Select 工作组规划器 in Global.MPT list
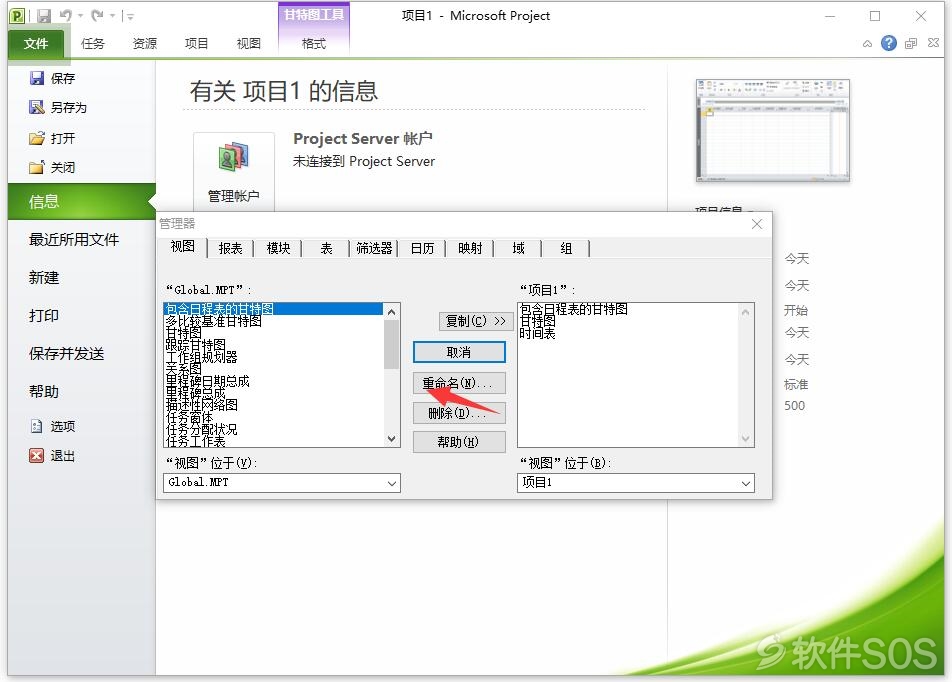 (202, 357)
